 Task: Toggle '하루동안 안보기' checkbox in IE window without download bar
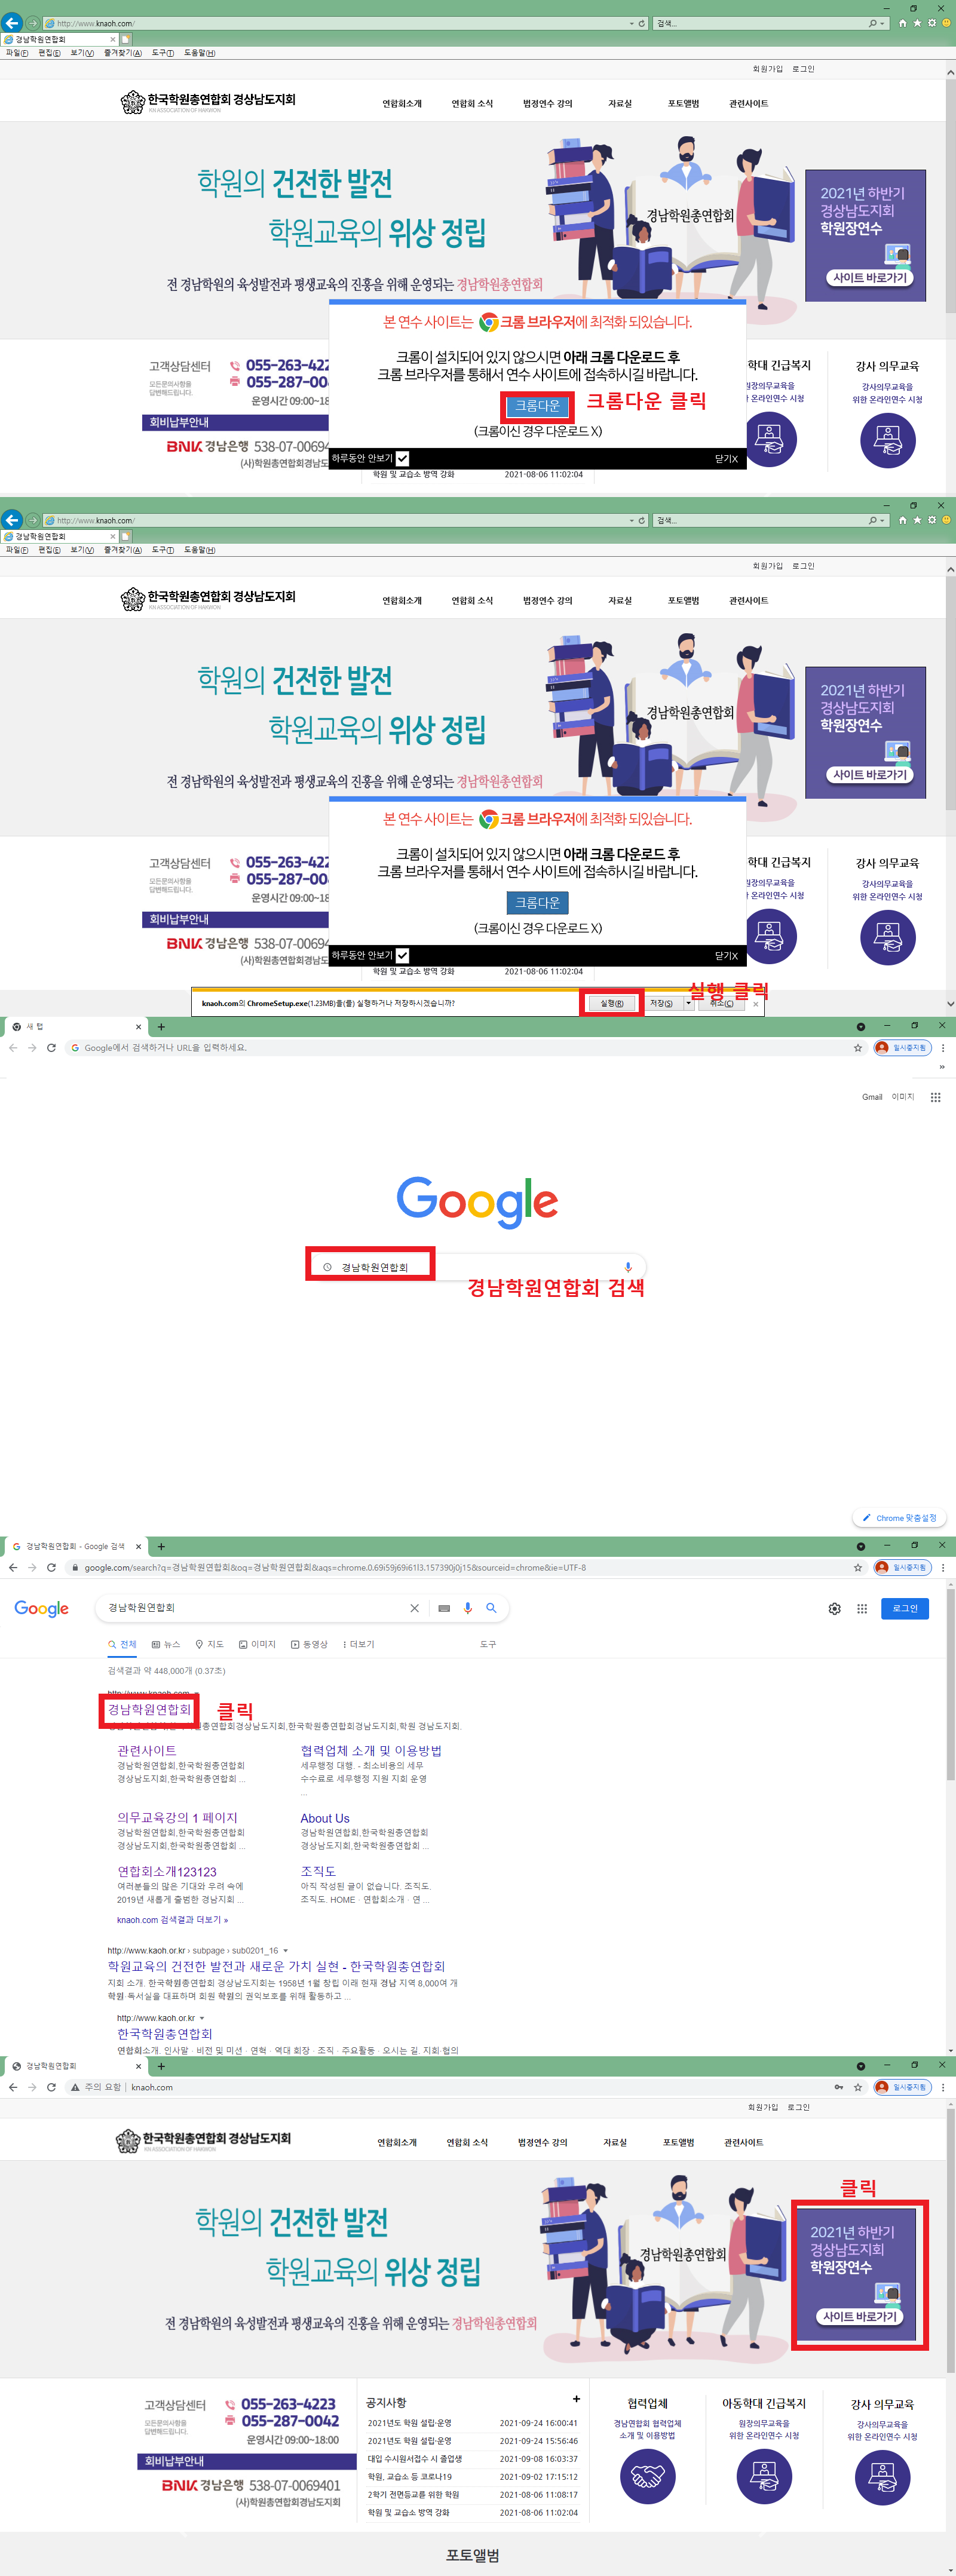tap(402, 458)
